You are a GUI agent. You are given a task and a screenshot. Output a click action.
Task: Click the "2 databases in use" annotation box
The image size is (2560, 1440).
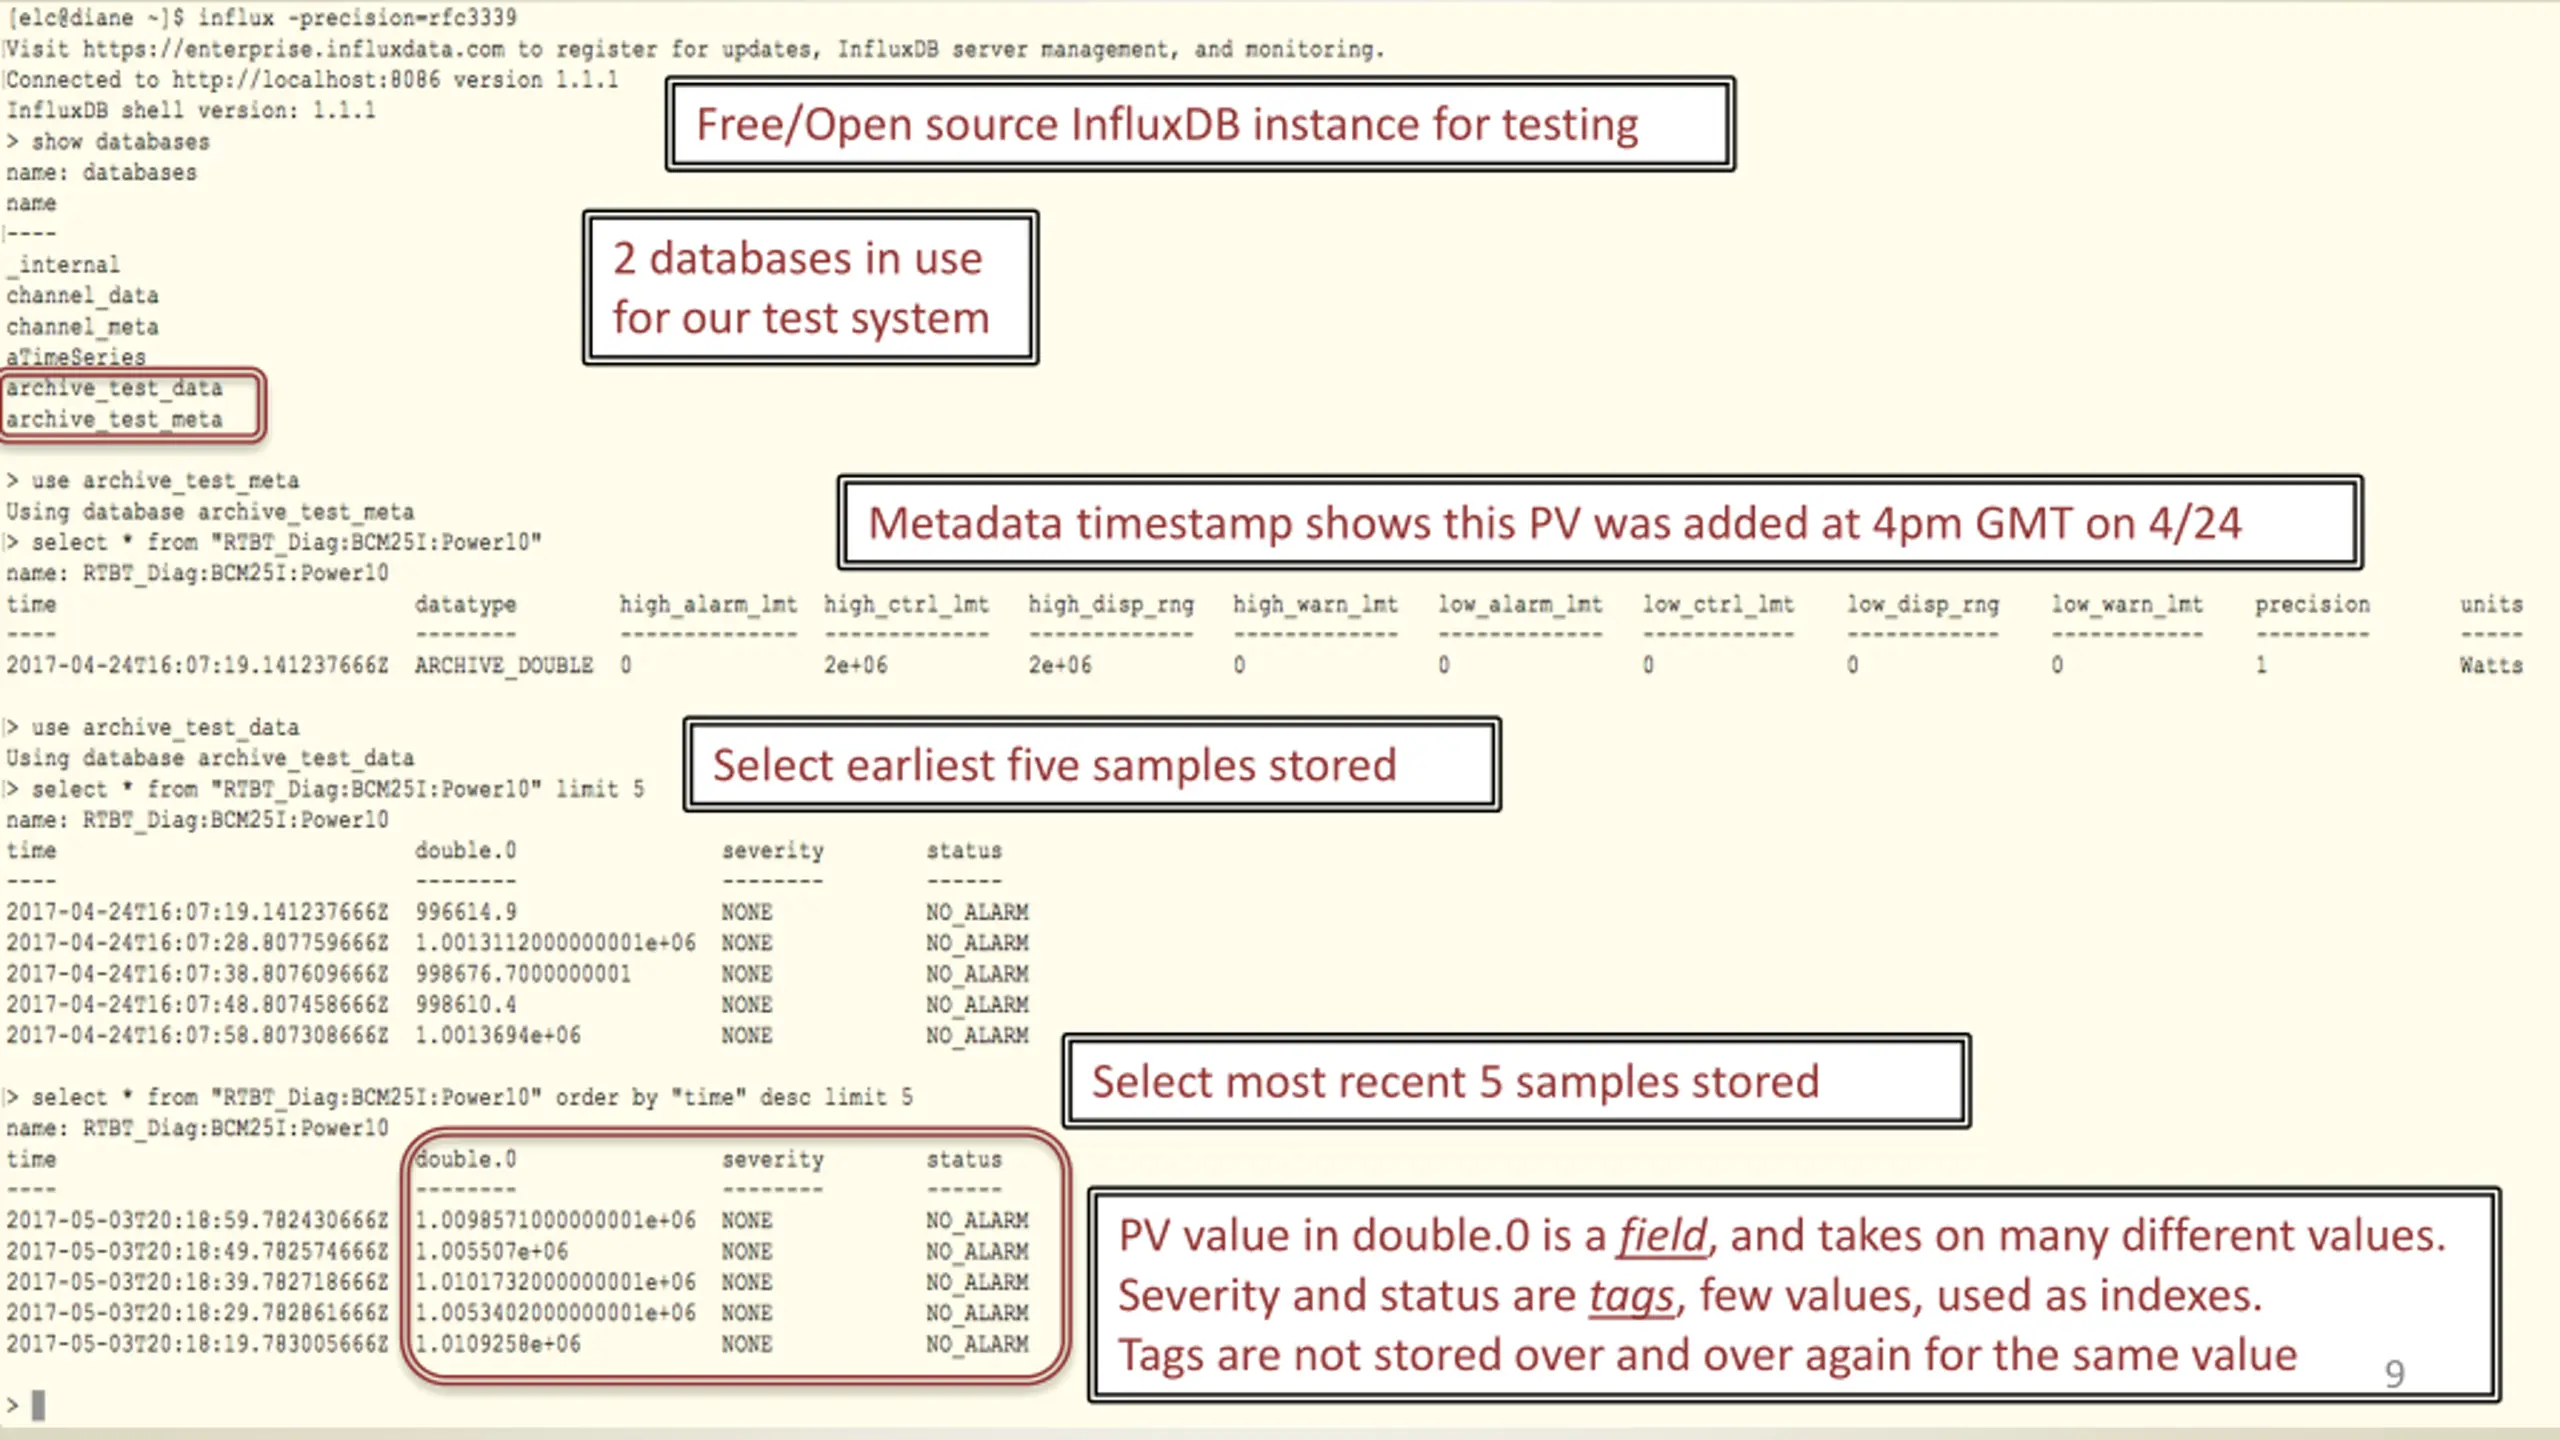tap(810, 288)
